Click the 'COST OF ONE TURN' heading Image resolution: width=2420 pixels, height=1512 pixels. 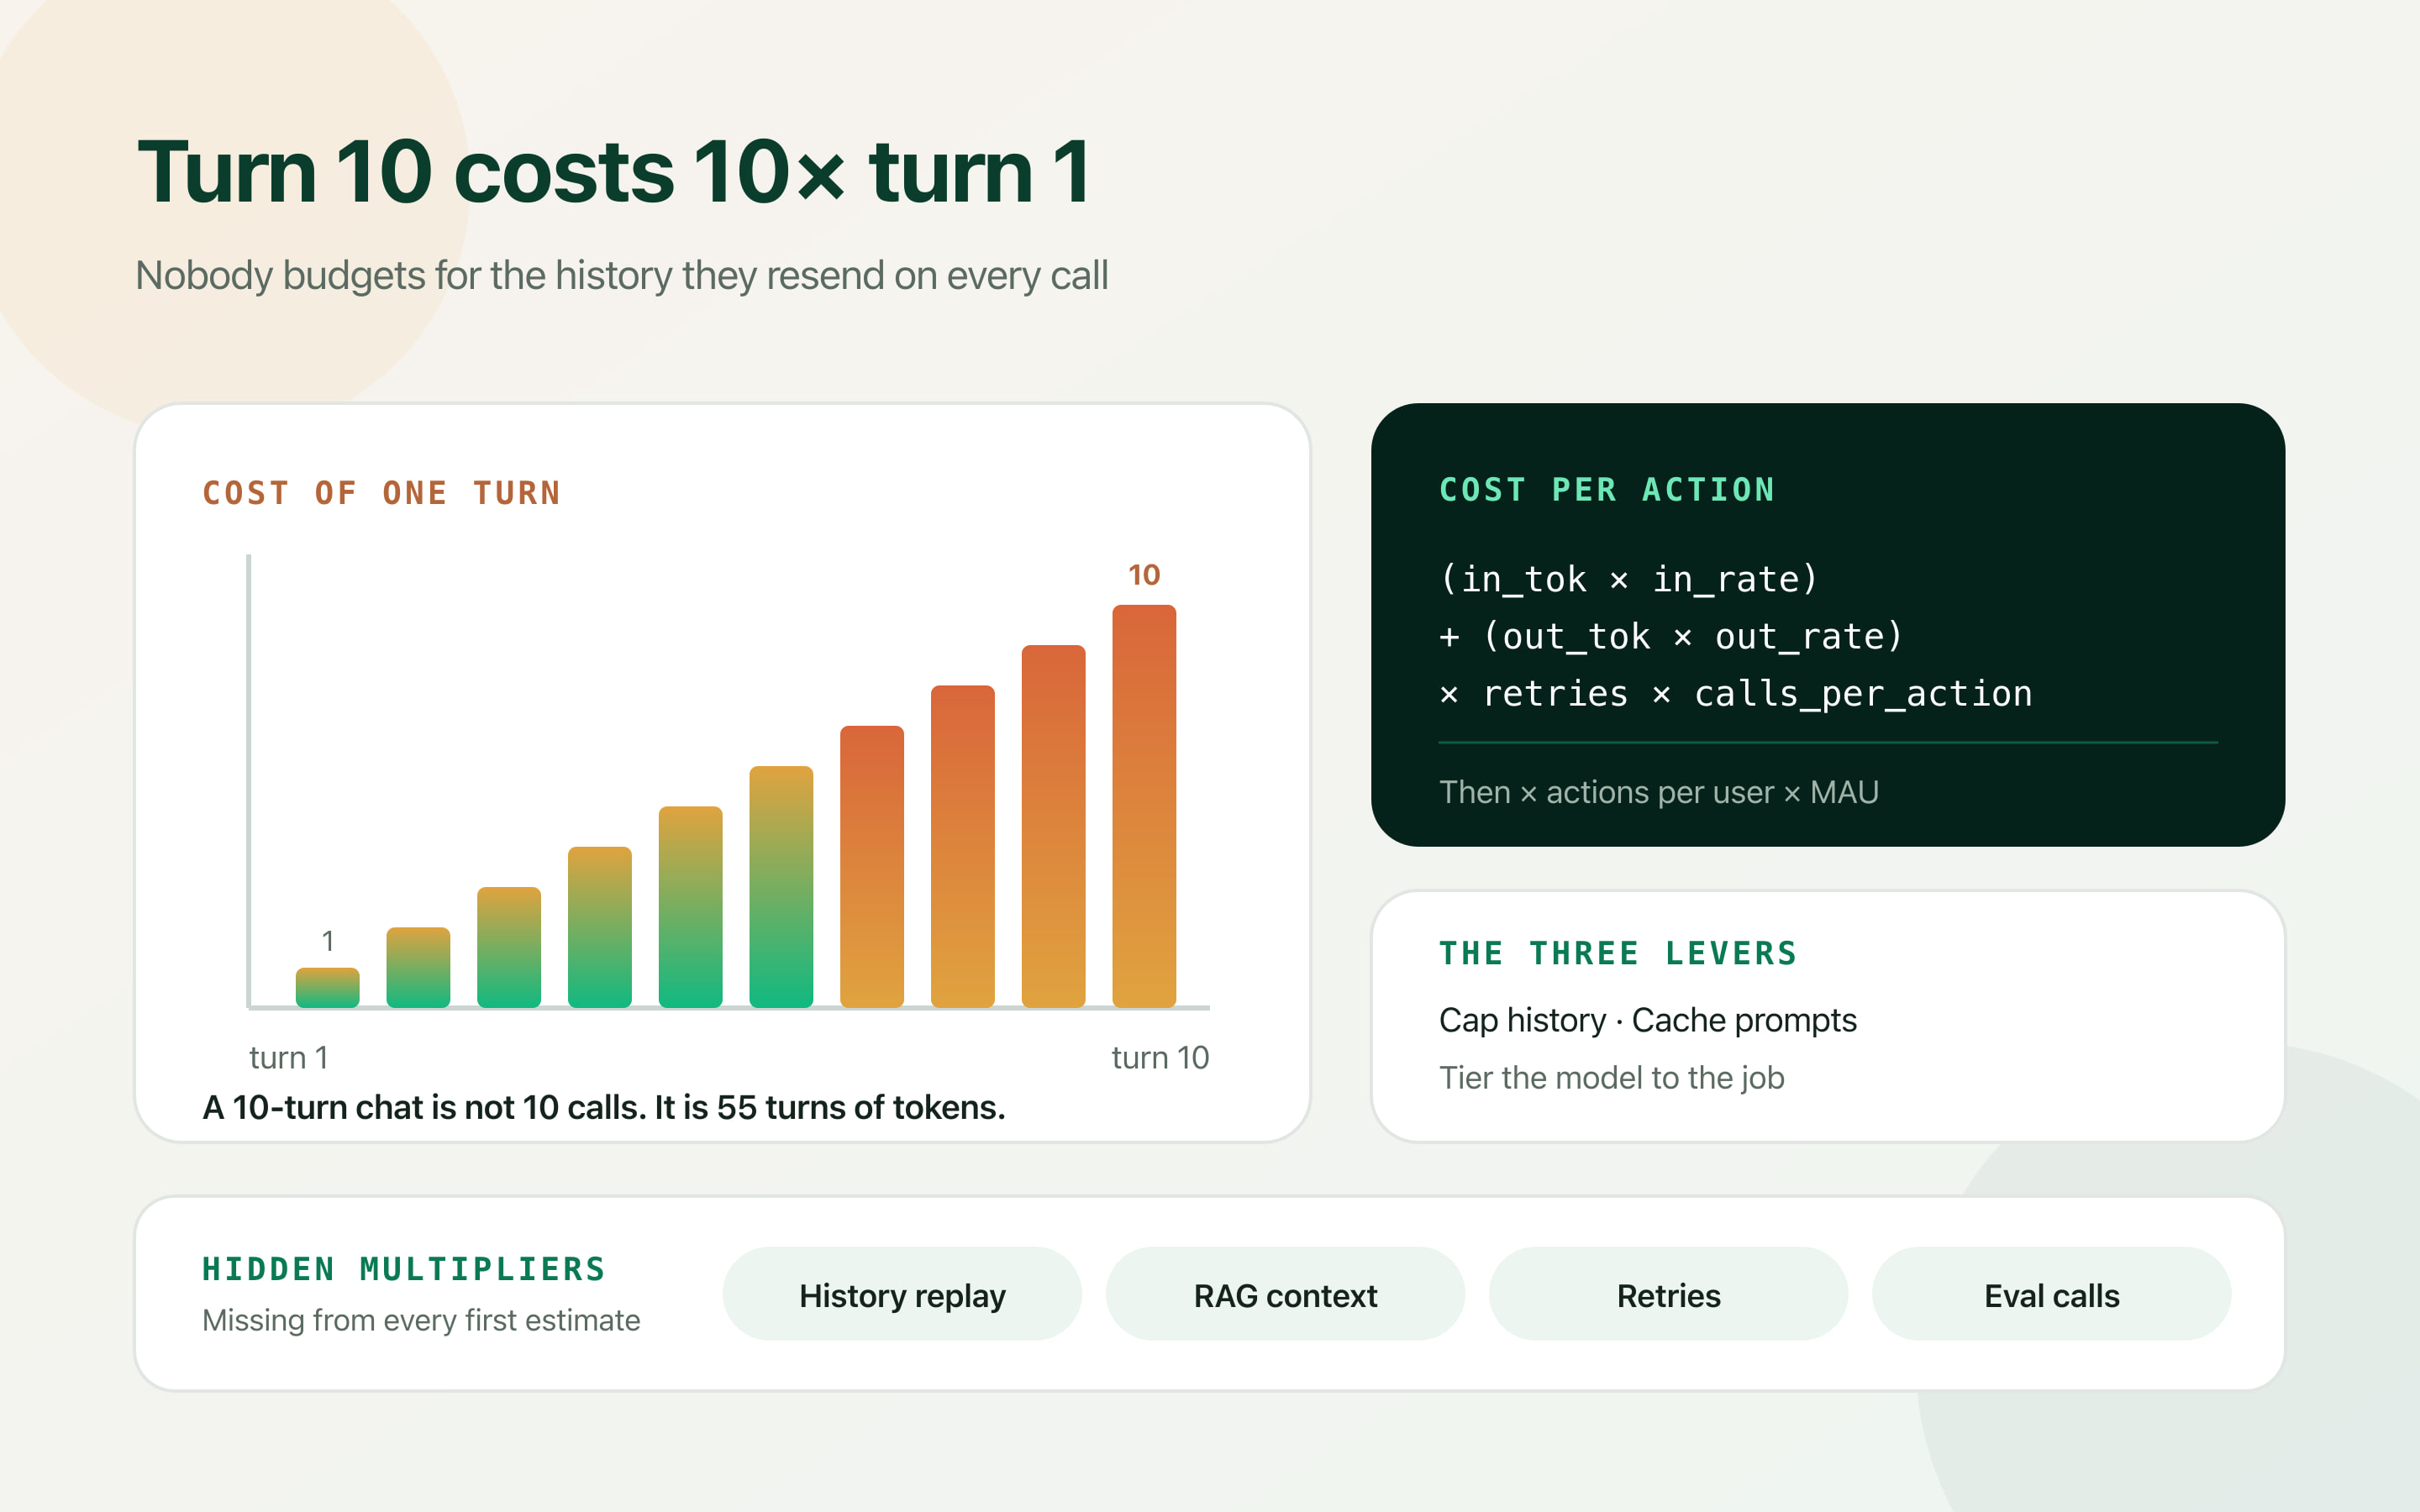[x=381, y=493]
